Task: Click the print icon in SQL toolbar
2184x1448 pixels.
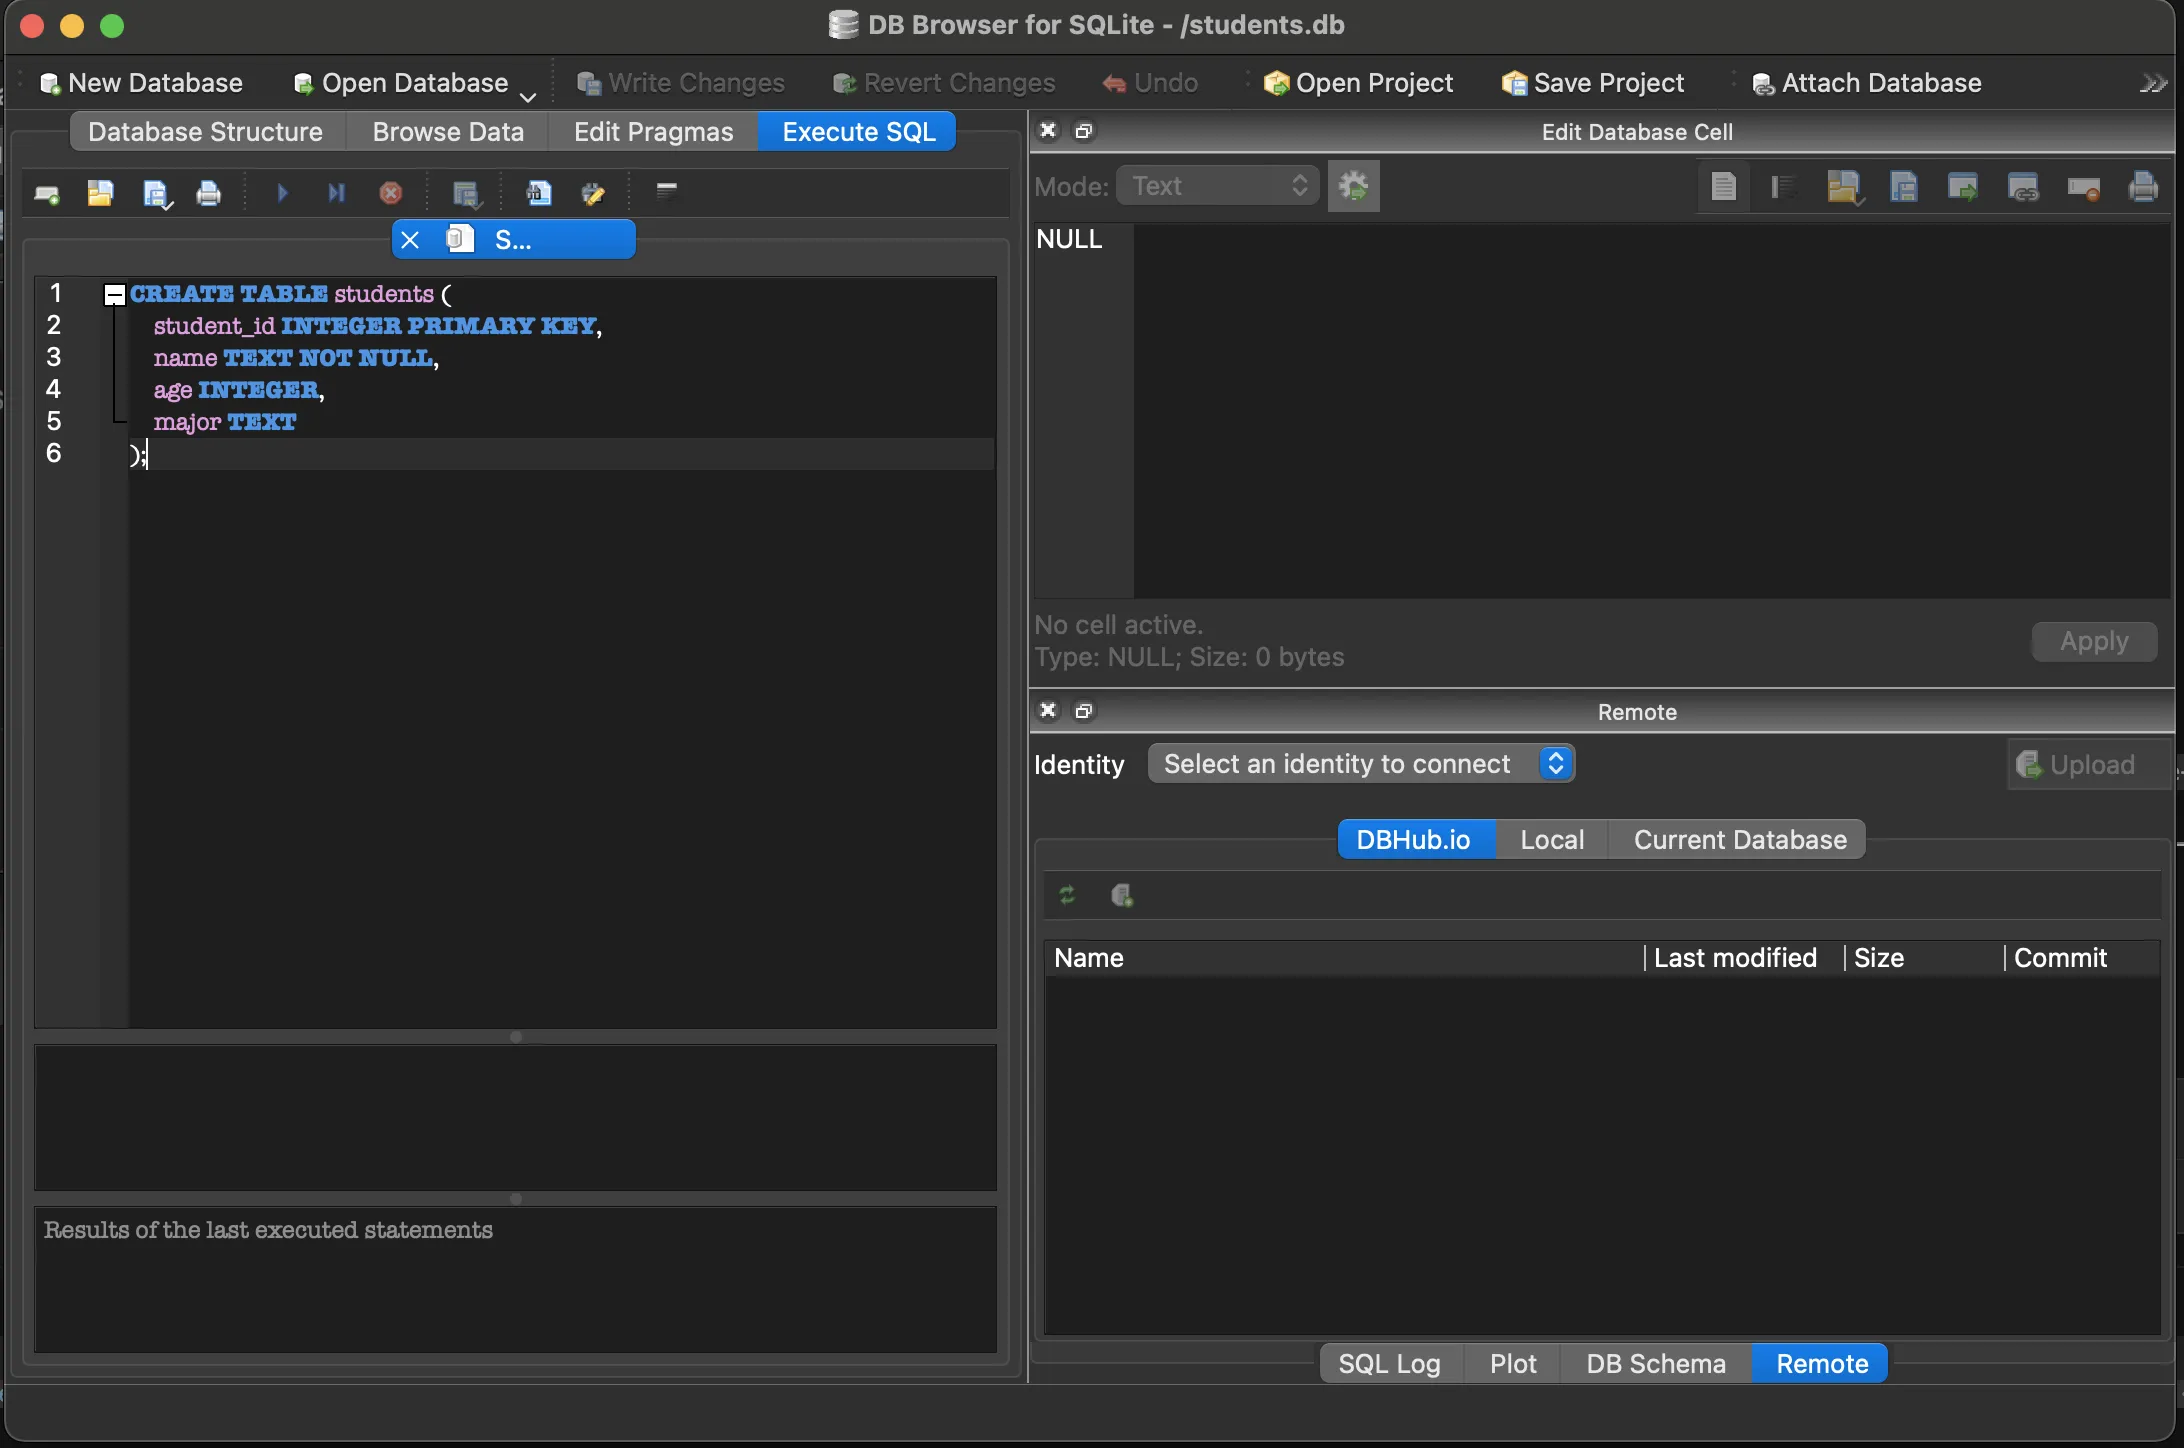Action: coord(208,193)
